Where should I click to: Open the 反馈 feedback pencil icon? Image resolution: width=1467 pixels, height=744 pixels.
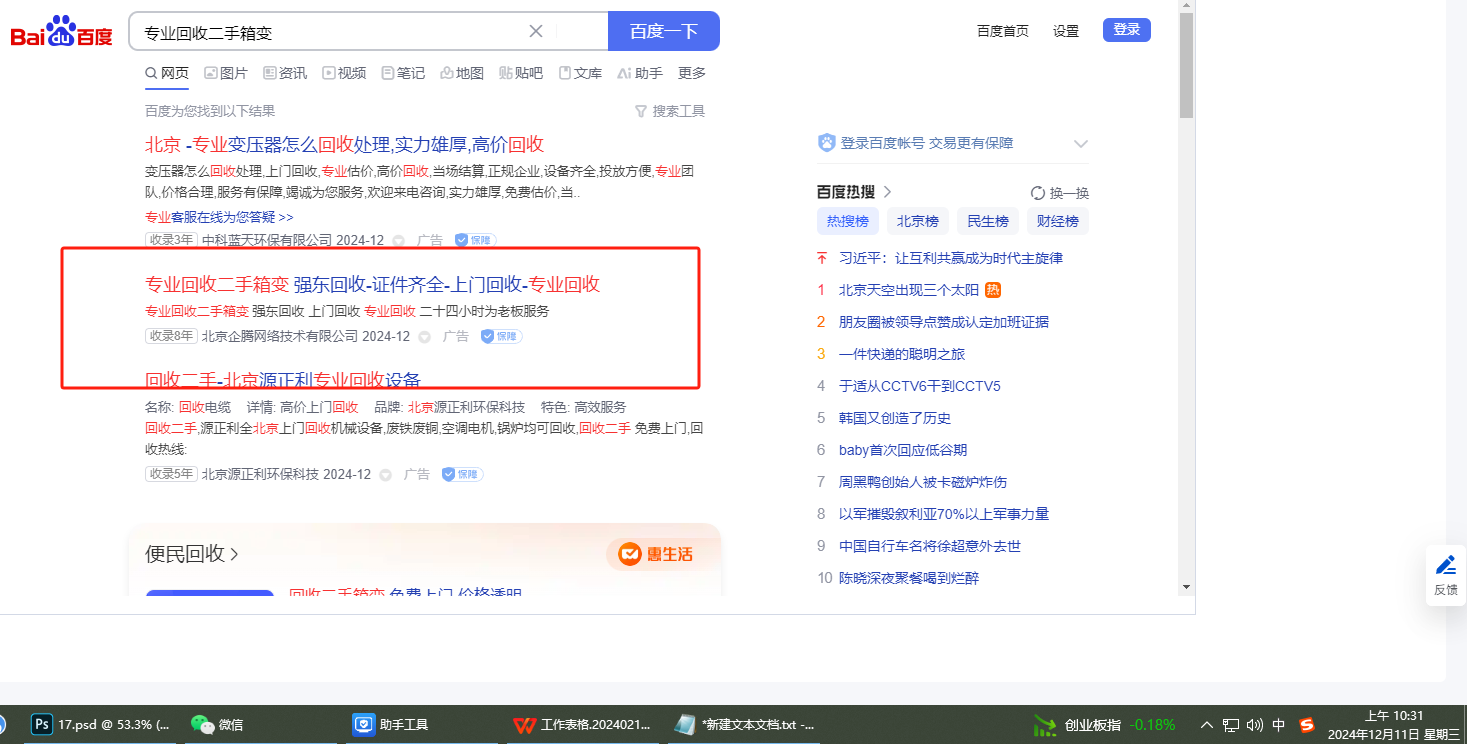click(x=1445, y=565)
